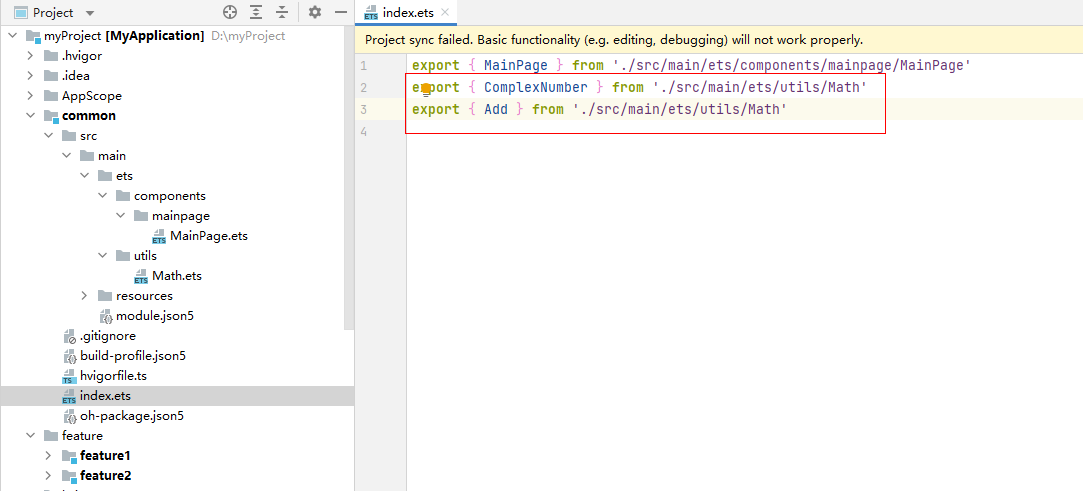This screenshot has height=491, width=1083.
Task: Open hvigorfile.ts from project tree
Action: 113,376
